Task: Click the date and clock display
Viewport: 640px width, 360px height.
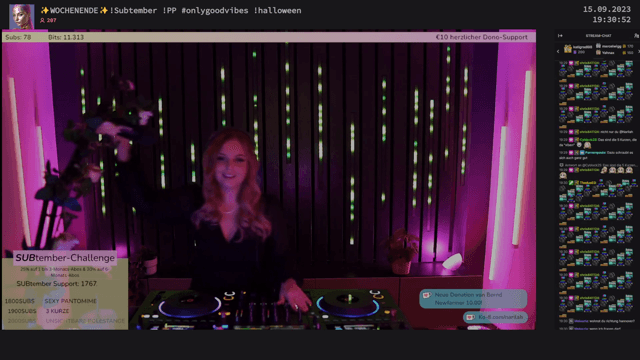Action: click(x=607, y=14)
